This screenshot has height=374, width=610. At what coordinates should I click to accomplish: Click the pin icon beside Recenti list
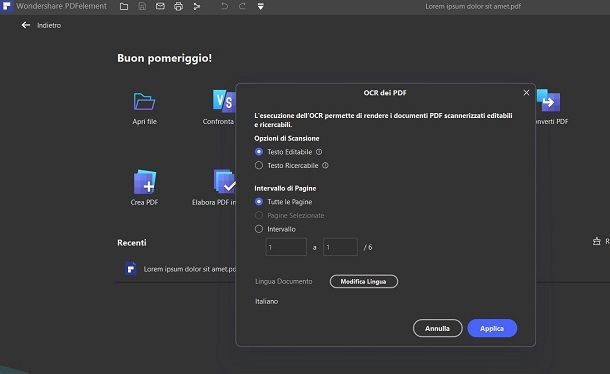pyautogui.click(x=596, y=242)
